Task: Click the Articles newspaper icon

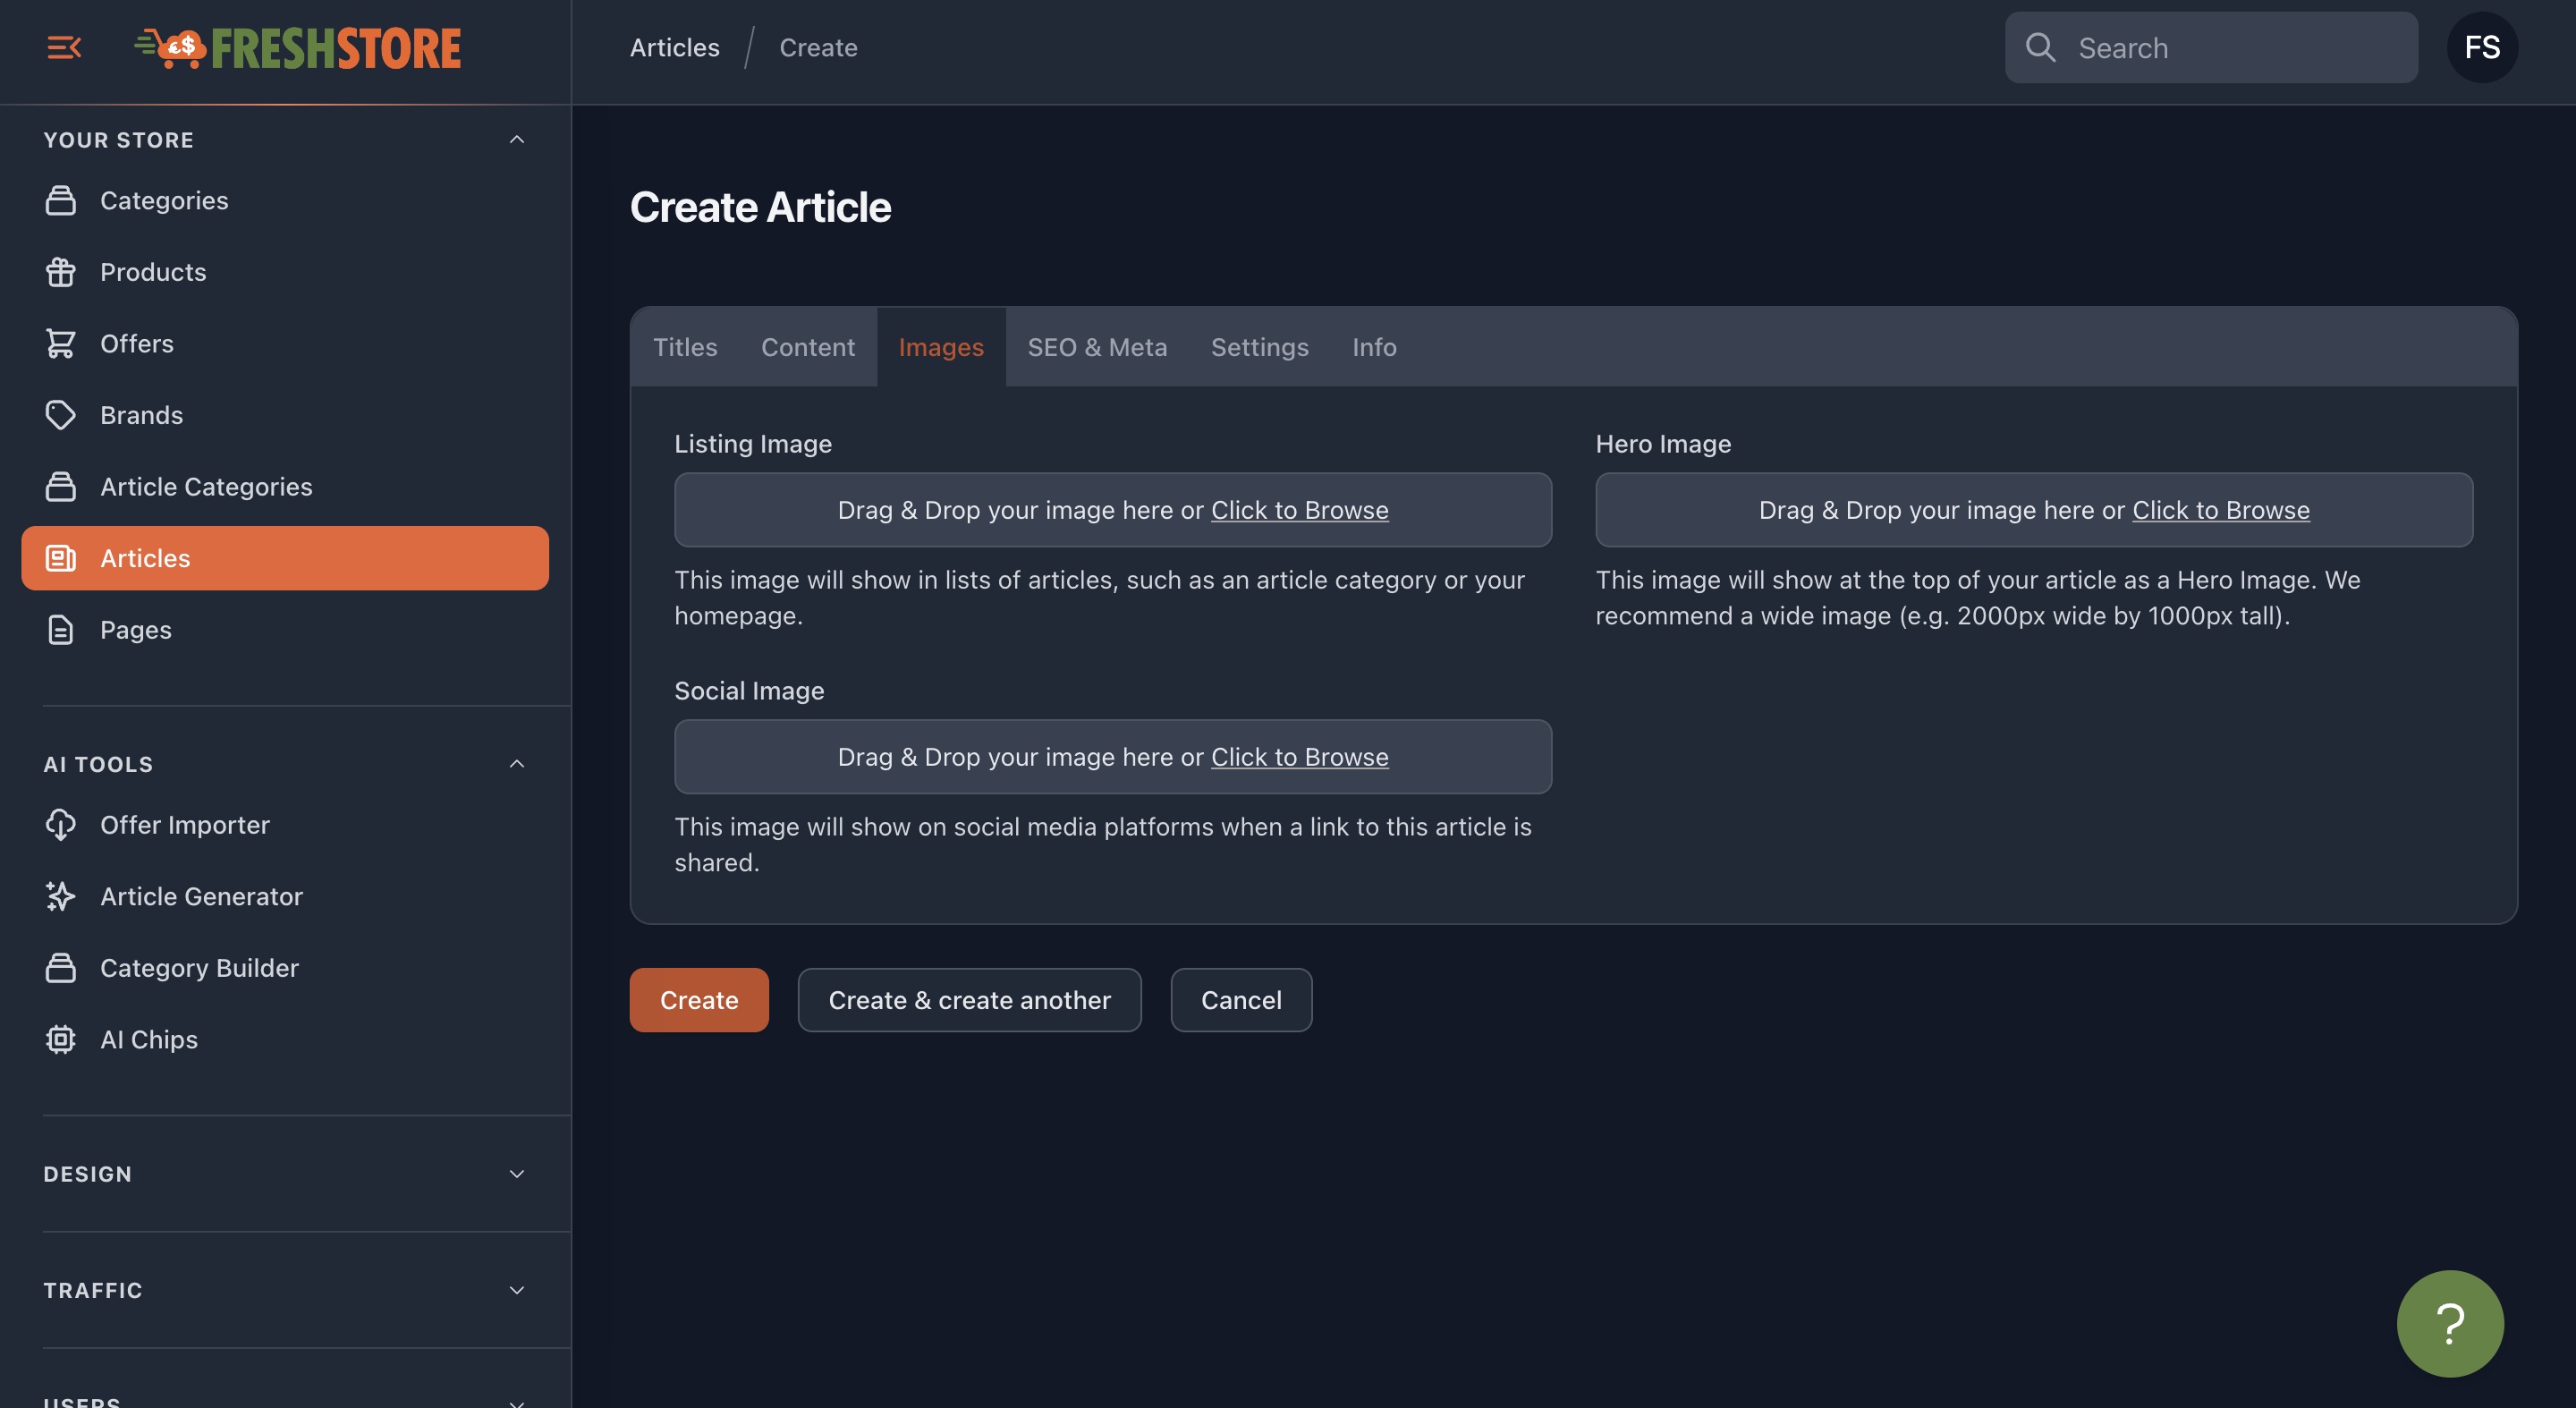Action: (x=60, y=558)
